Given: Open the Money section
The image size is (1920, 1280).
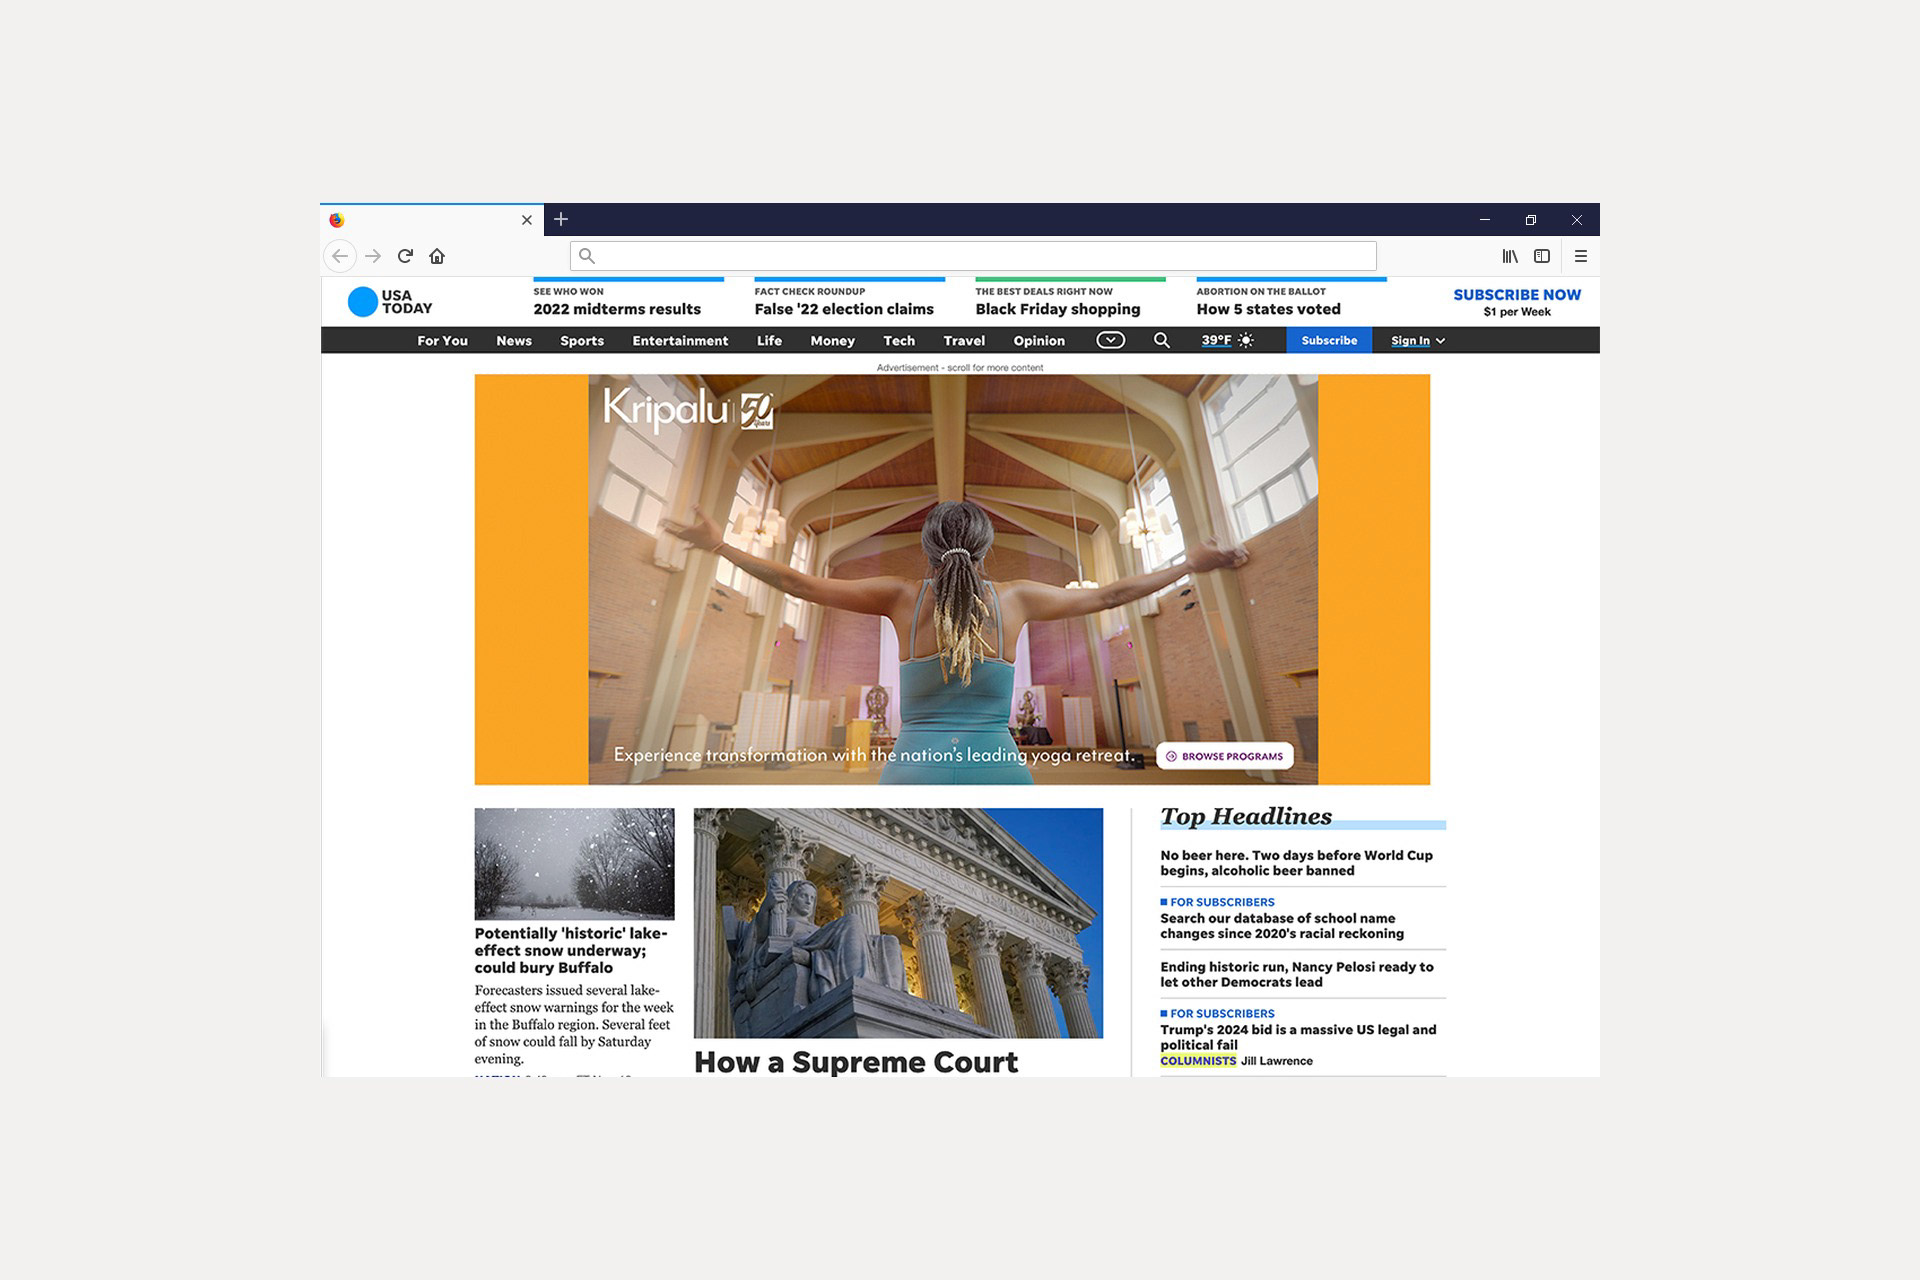Looking at the screenshot, I should click(832, 341).
